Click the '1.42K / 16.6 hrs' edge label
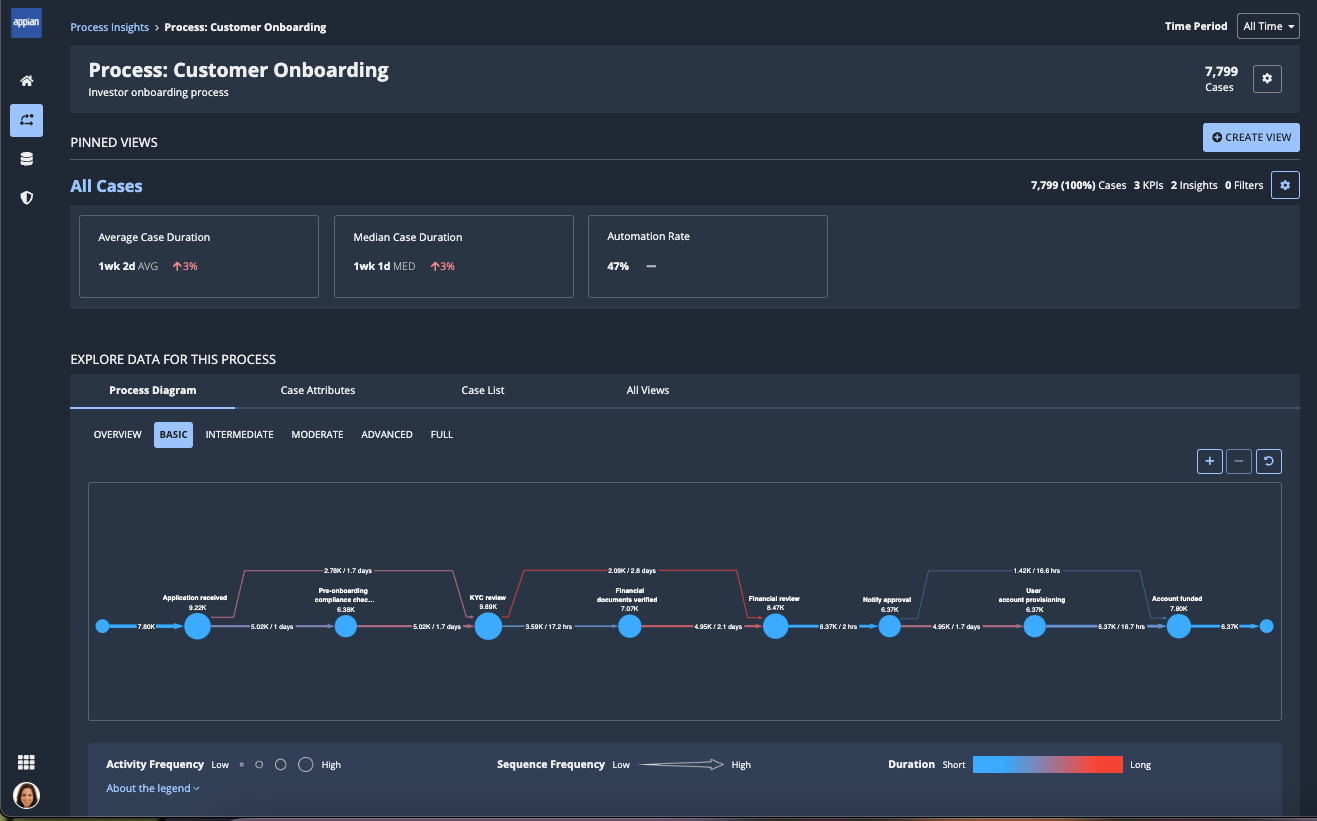The image size is (1317, 821). (x=1035, y=570)
